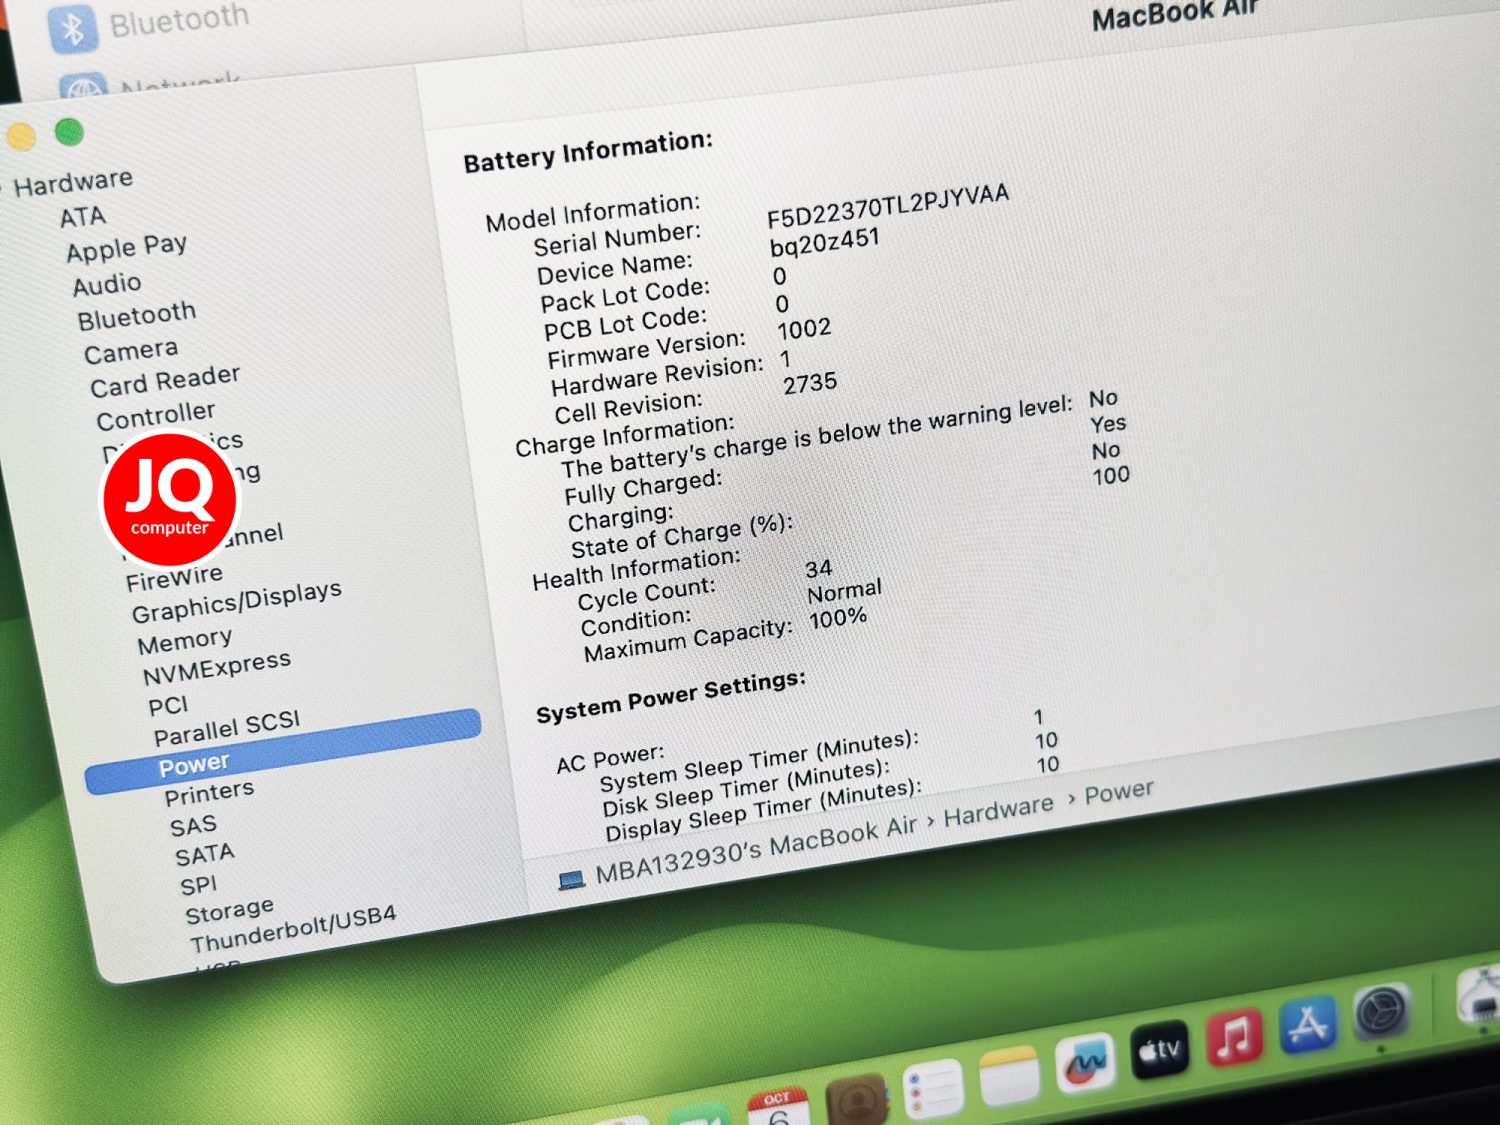Select Card Reader in sidebar
Screen dimensions: 1500x1125
tap(165, 381)
